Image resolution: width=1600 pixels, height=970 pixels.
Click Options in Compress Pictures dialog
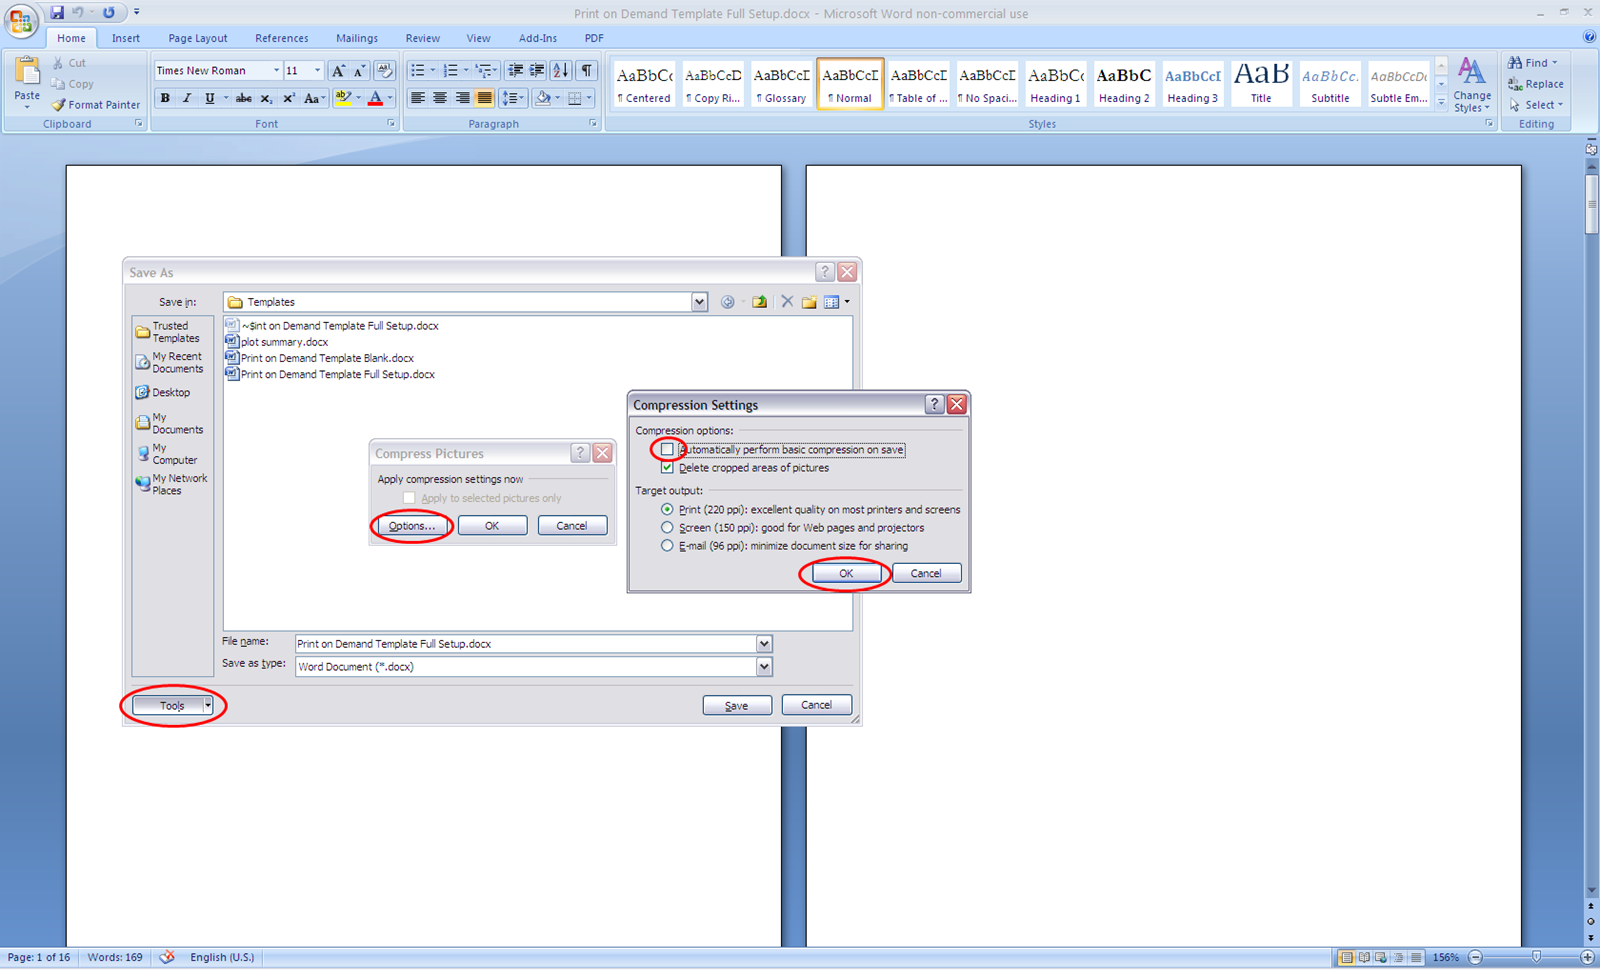click(411, 525)
